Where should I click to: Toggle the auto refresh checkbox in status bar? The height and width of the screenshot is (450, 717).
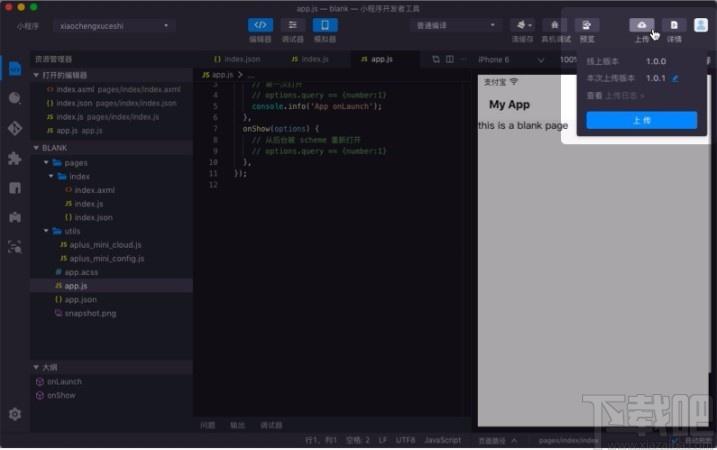click(675, 440)
